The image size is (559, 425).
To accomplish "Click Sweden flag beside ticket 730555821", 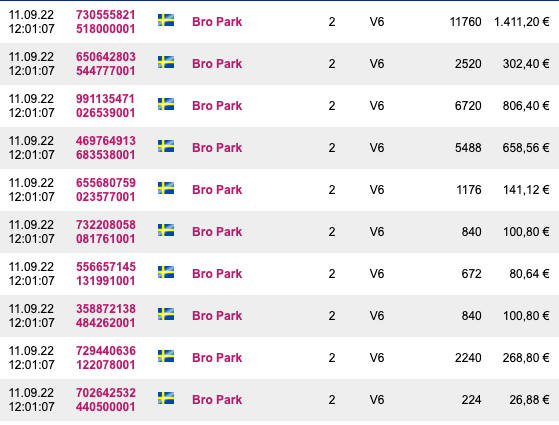I will click(166, 20).
